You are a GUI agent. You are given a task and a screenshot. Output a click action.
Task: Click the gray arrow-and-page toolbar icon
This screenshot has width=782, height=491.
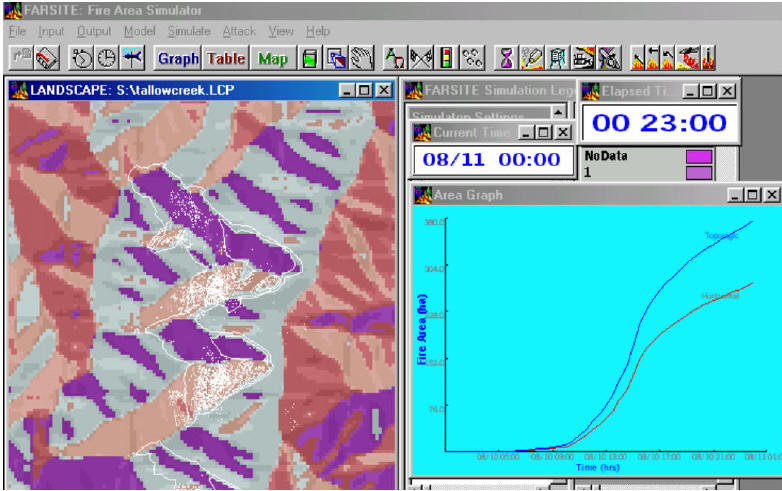21,58
